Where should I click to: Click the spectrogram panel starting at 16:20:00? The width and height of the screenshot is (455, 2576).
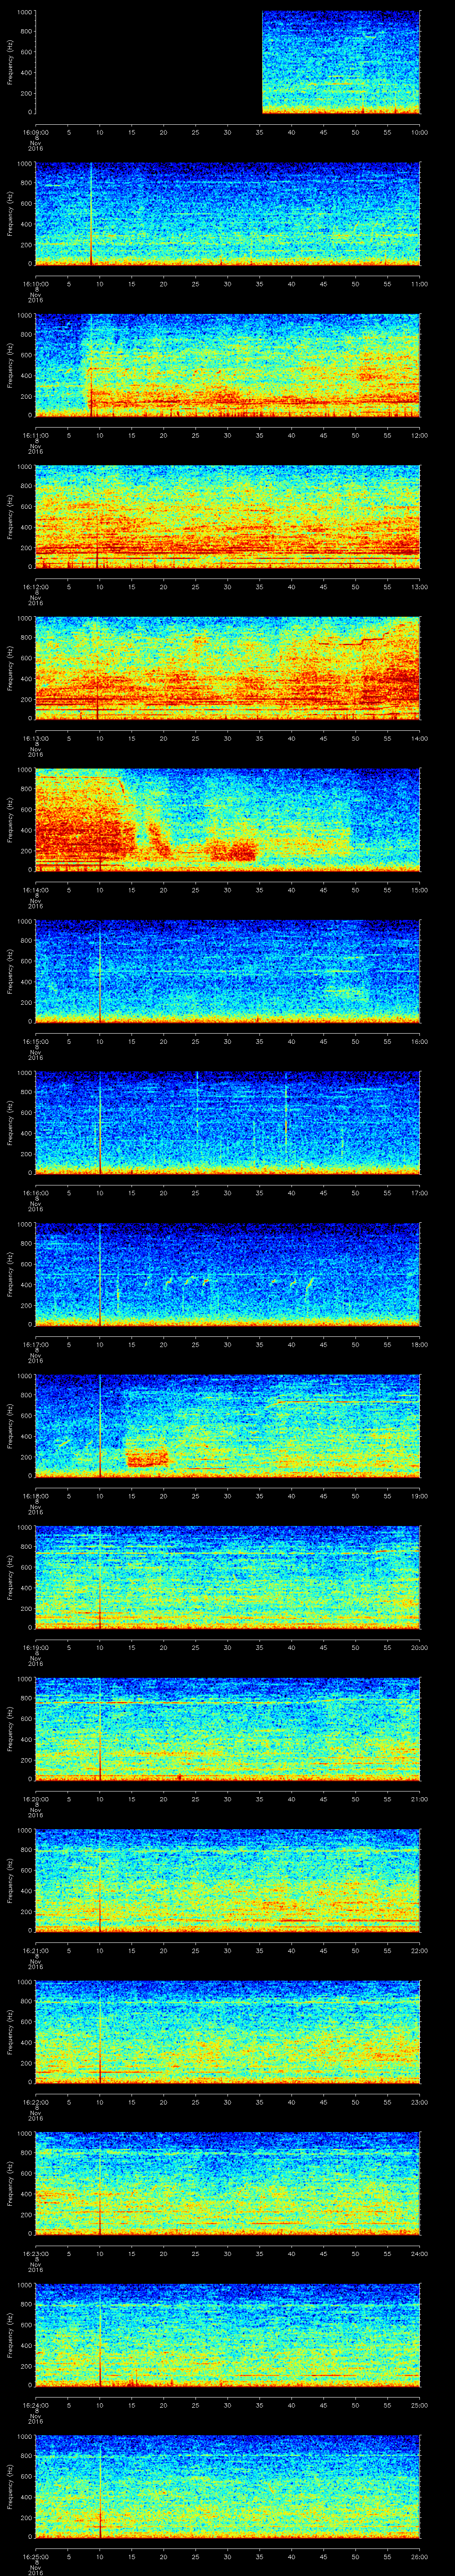[x=227, y=1729]
